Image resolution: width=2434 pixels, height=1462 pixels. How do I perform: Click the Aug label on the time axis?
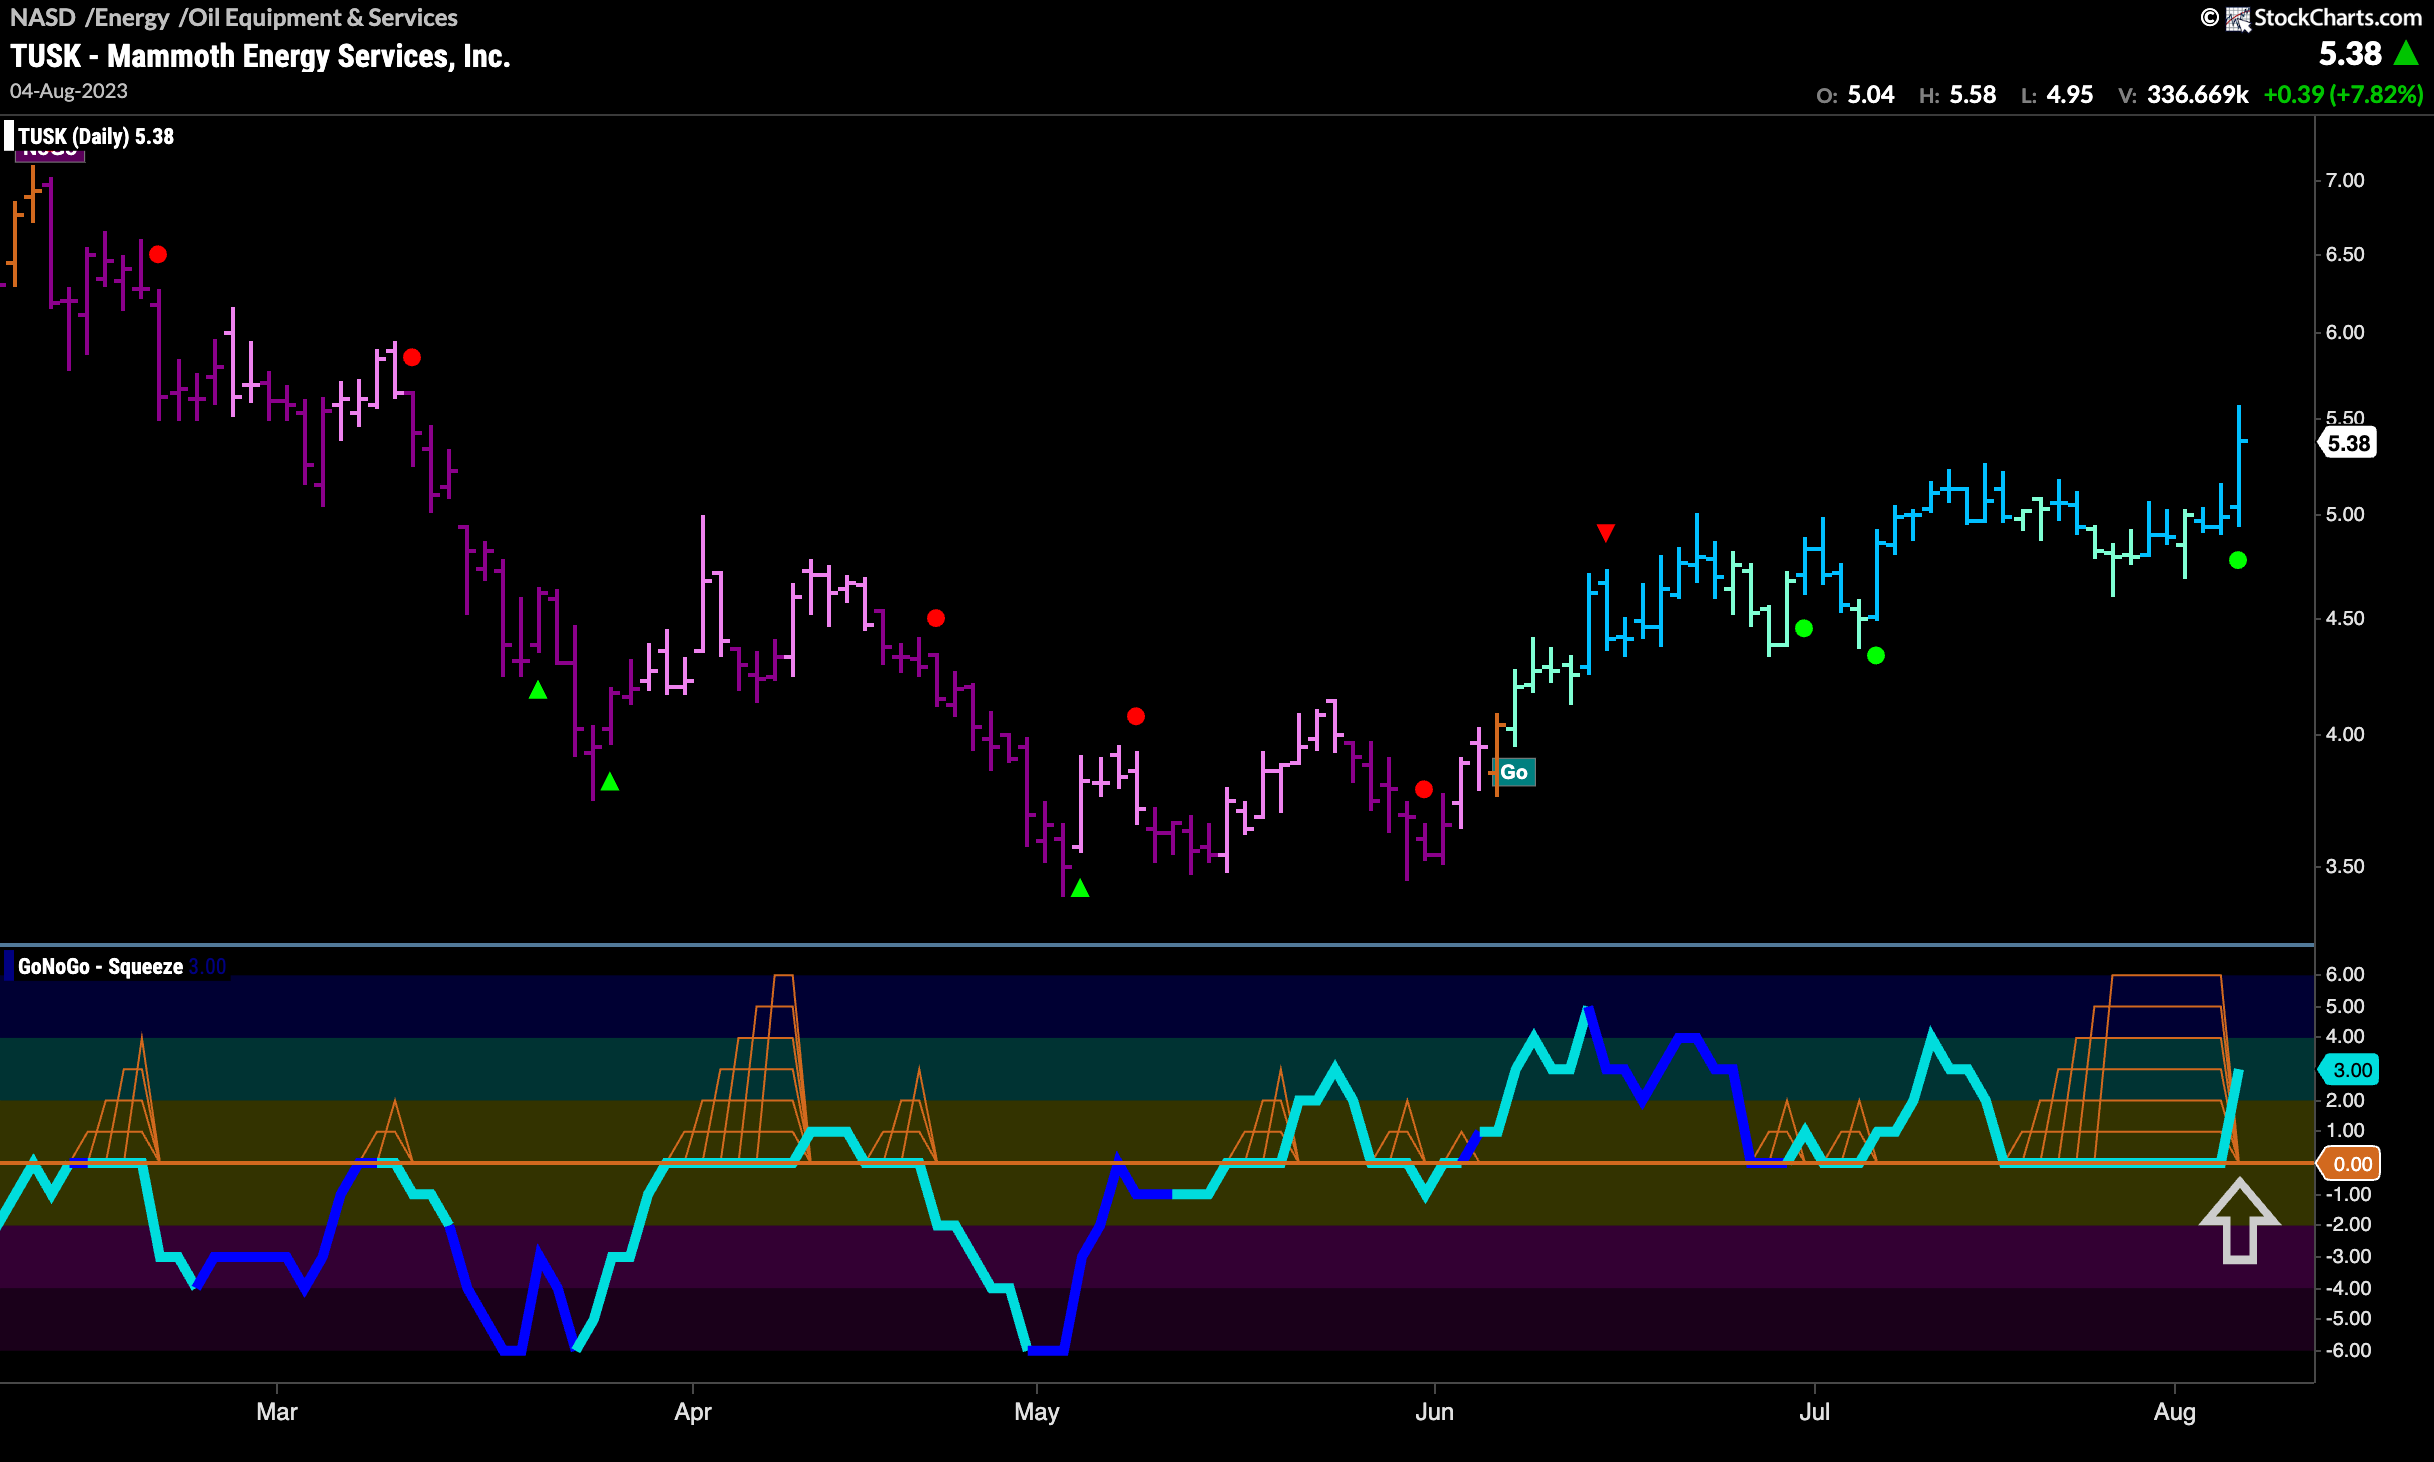(x=2175, y=1412)
